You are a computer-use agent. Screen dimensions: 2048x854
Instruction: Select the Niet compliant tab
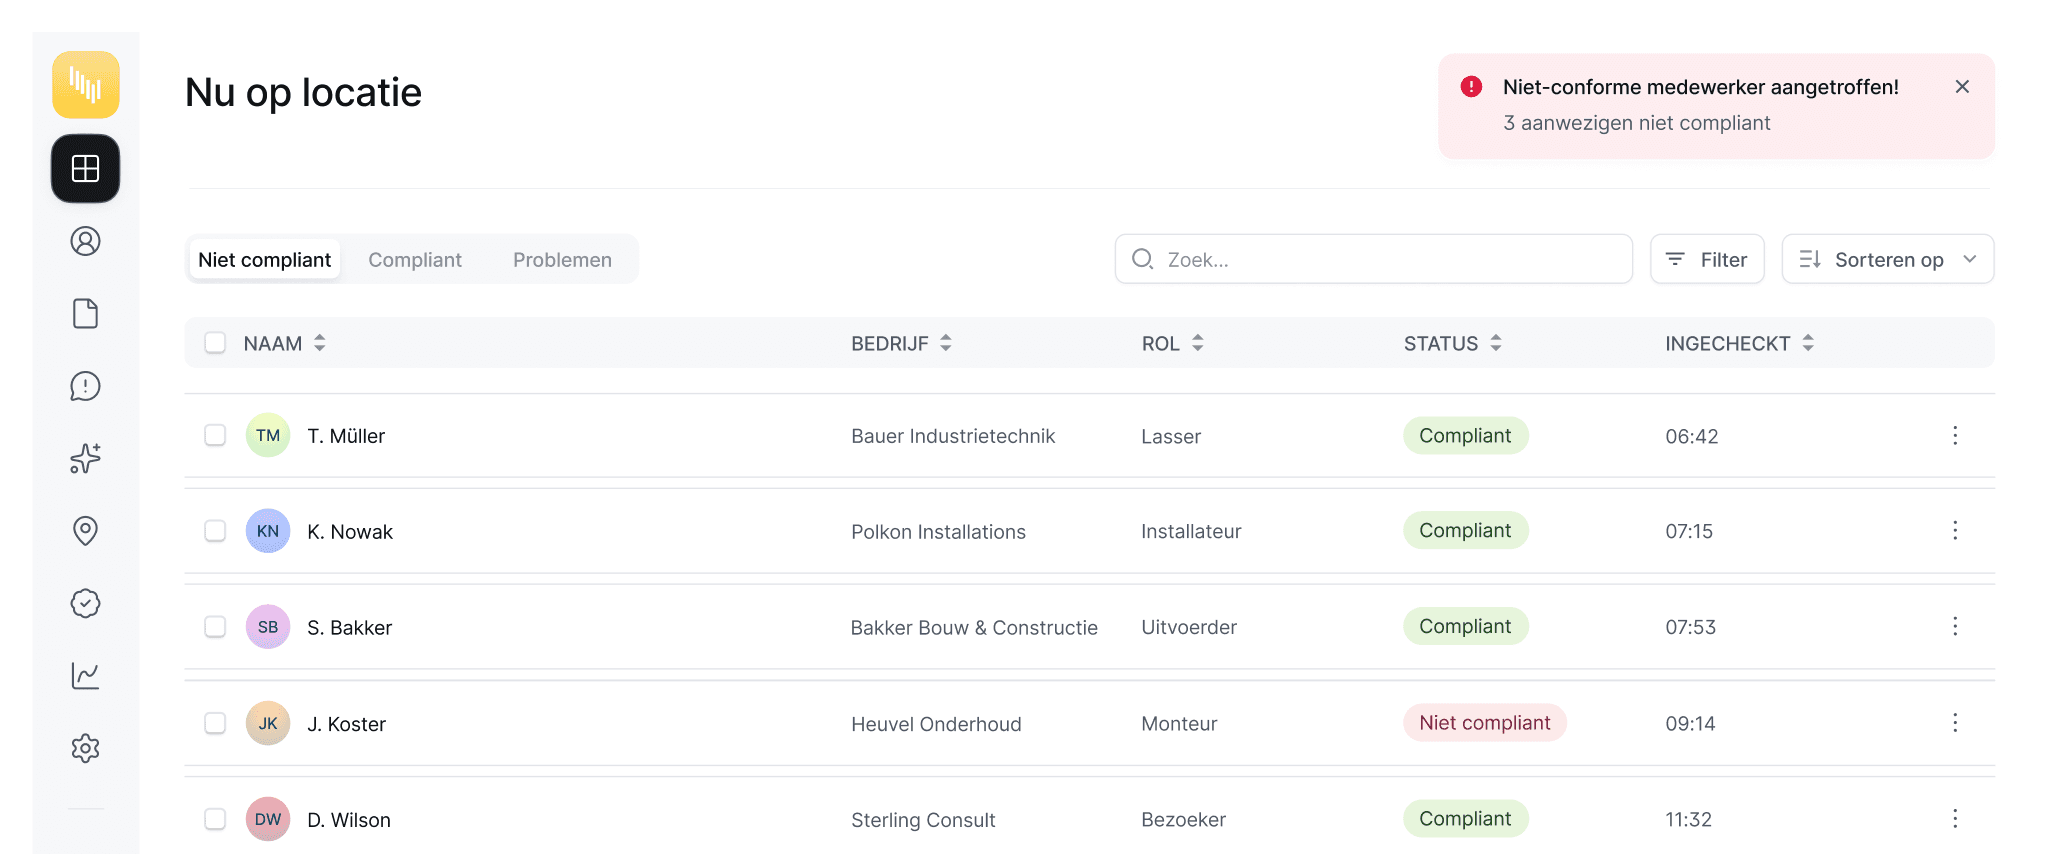264,259
